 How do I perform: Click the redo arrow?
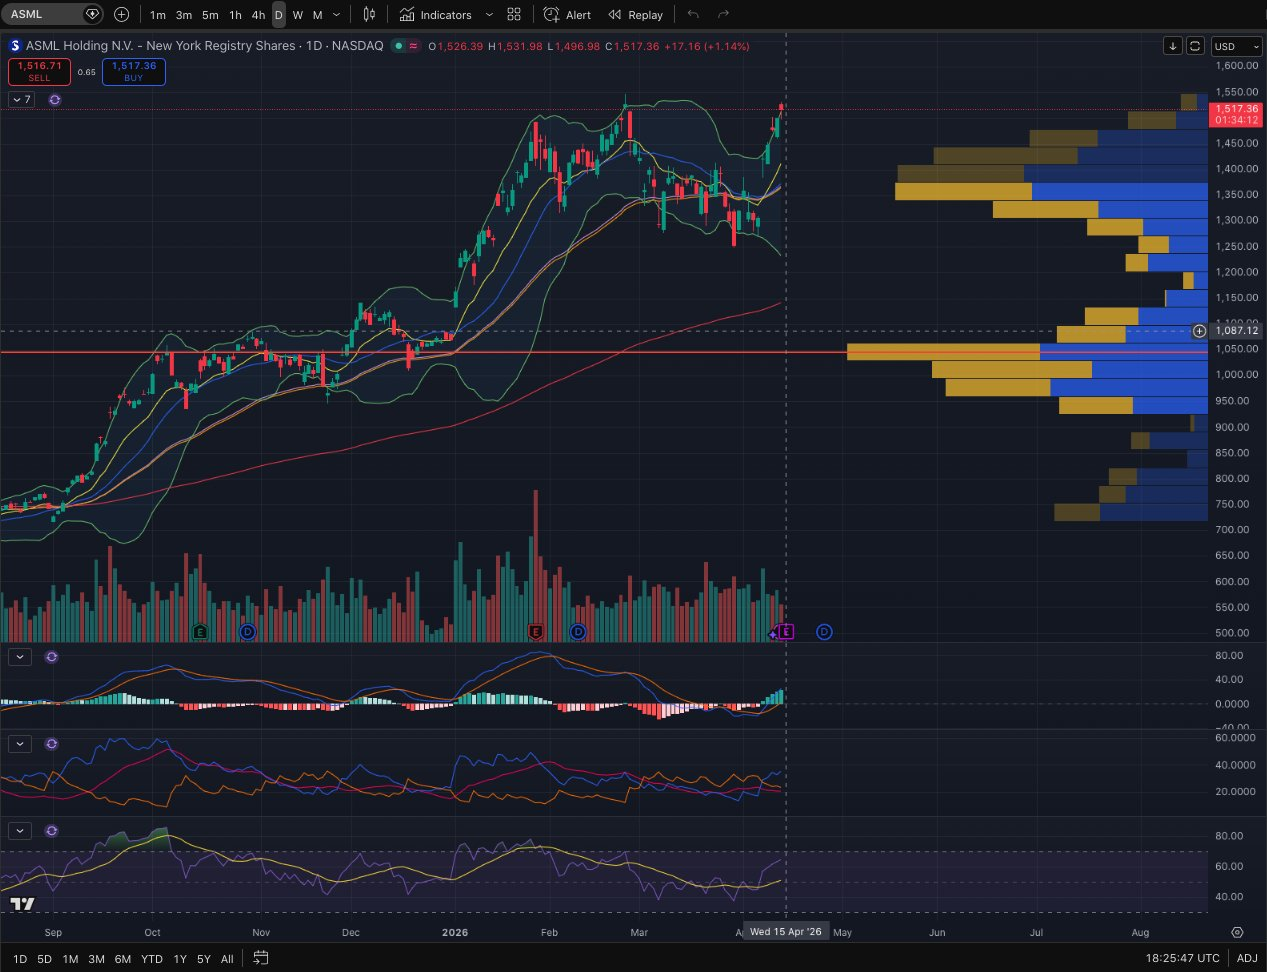coord(723,15)
